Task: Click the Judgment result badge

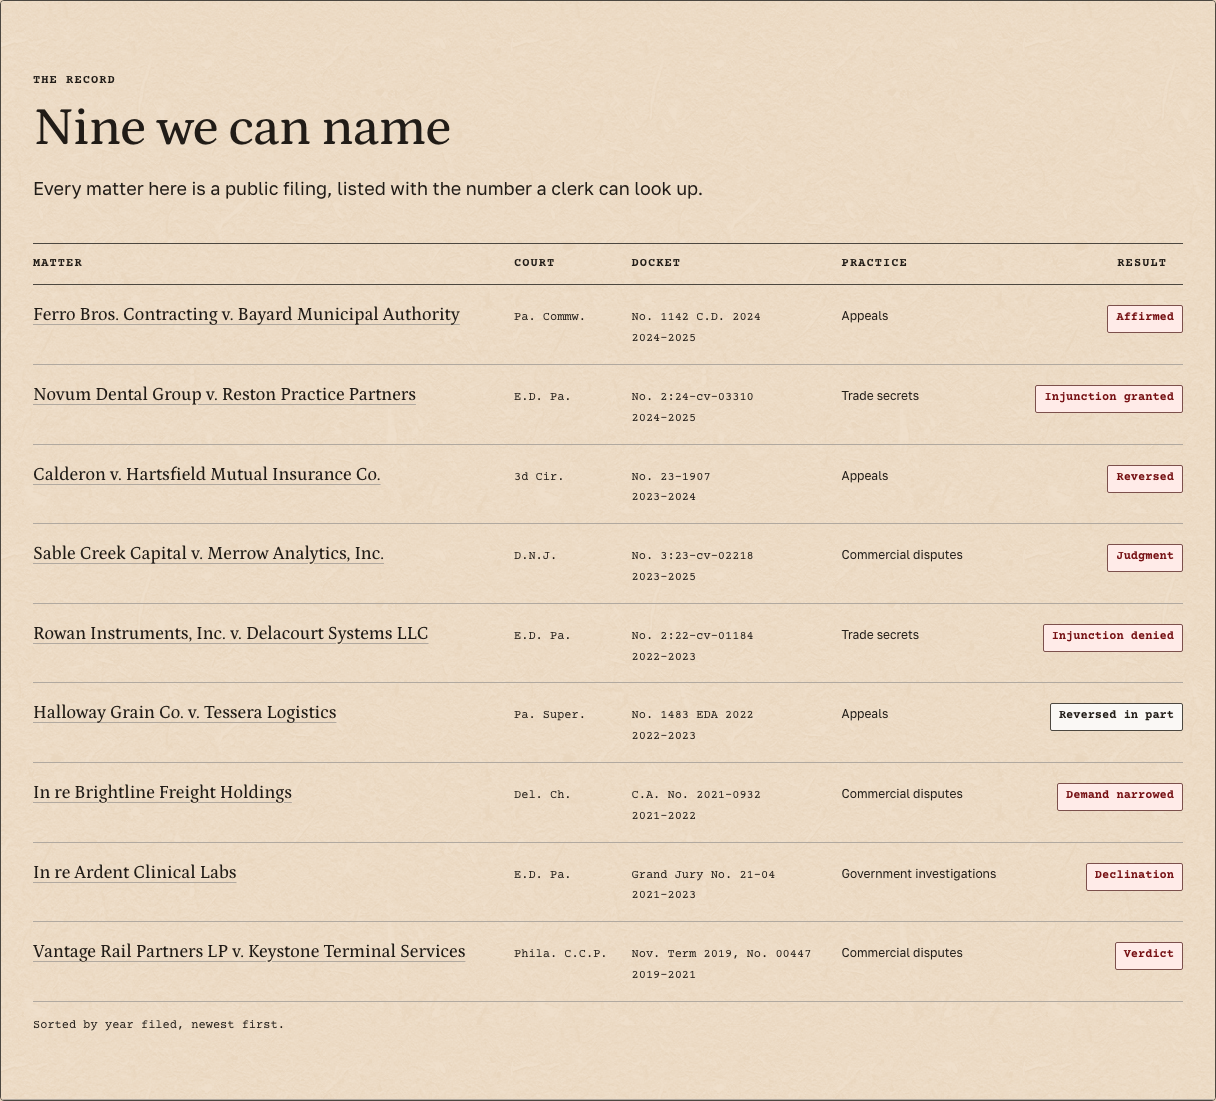Action: tap(1145, 557)
